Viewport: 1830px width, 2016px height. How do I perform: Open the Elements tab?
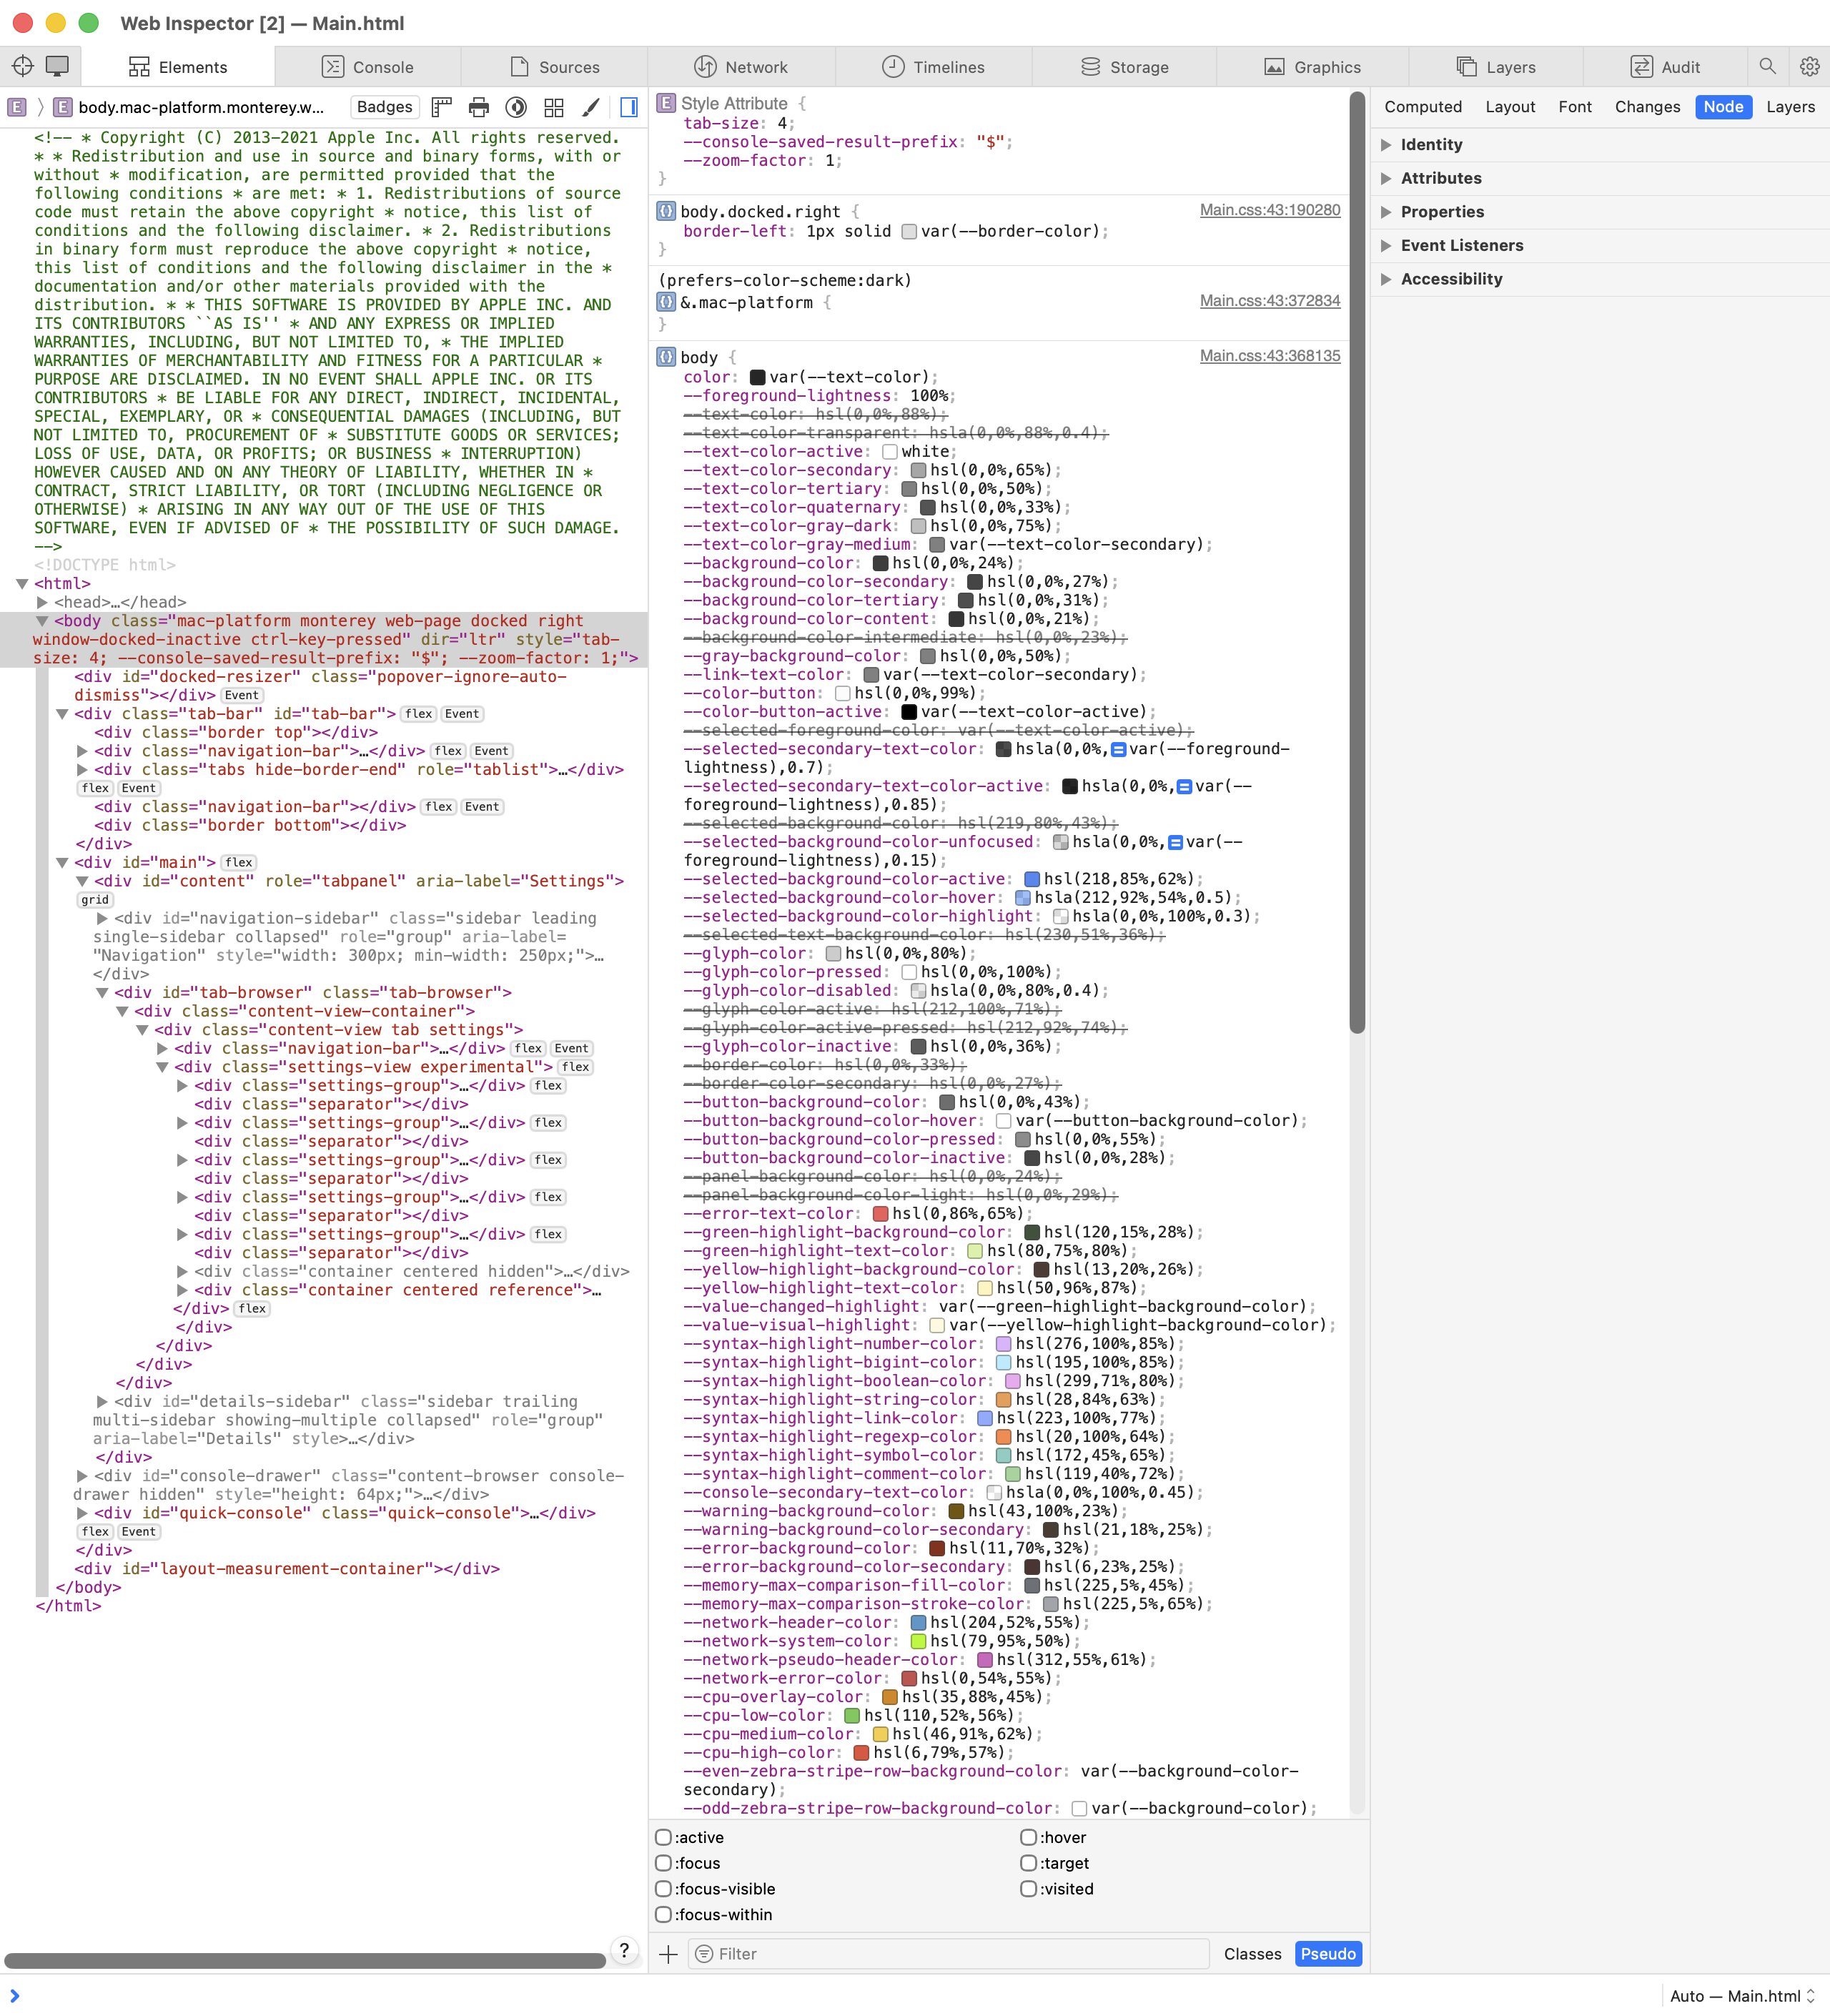coord(178,67)
